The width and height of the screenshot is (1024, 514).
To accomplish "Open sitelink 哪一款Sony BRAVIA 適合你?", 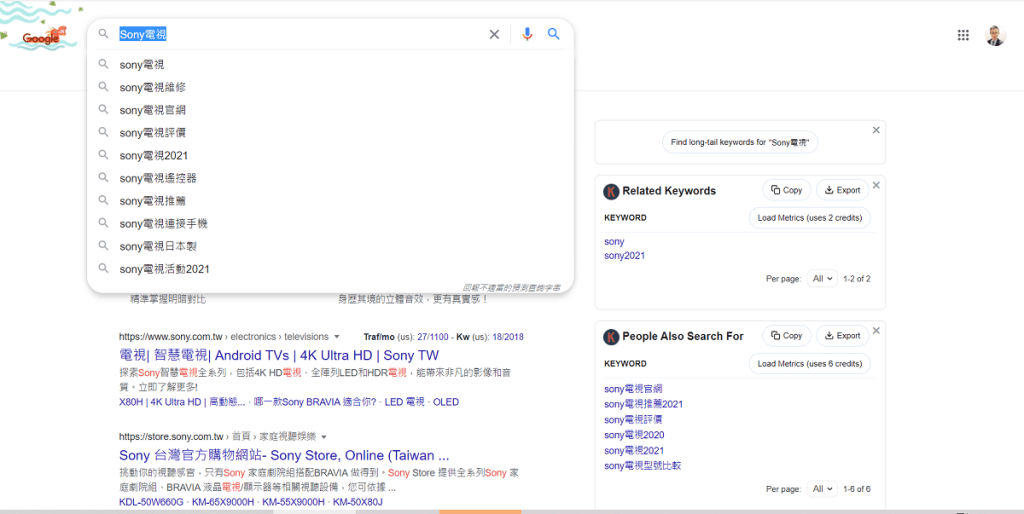I will (x=315, y=402).
